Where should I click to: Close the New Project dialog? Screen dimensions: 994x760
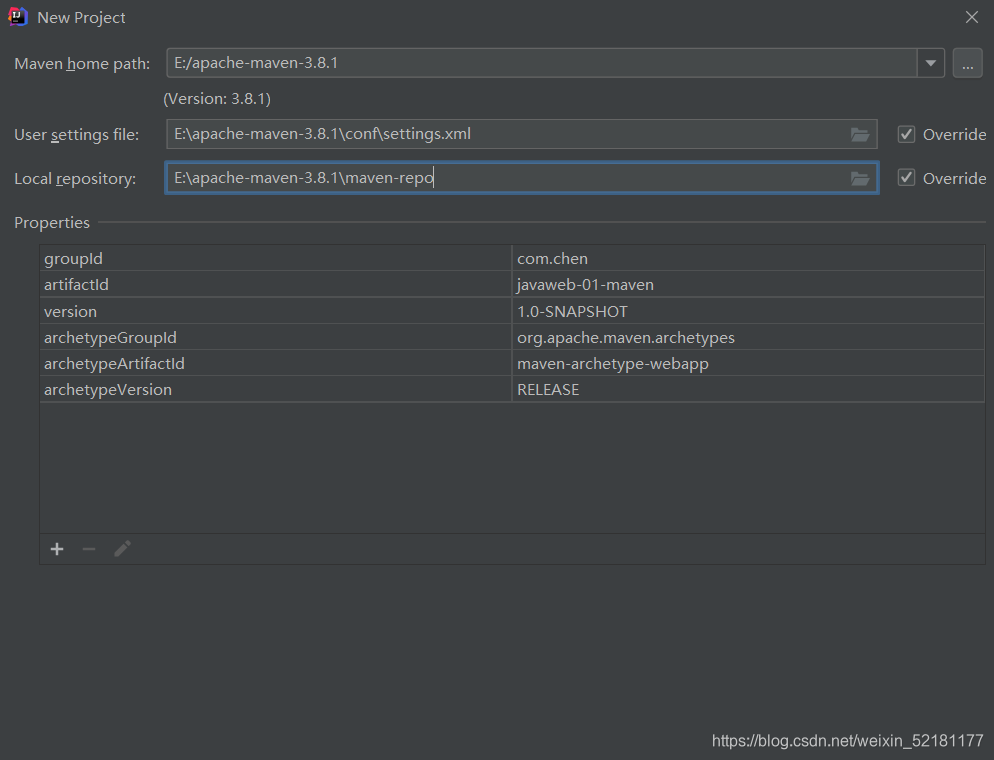pos(972,17)
